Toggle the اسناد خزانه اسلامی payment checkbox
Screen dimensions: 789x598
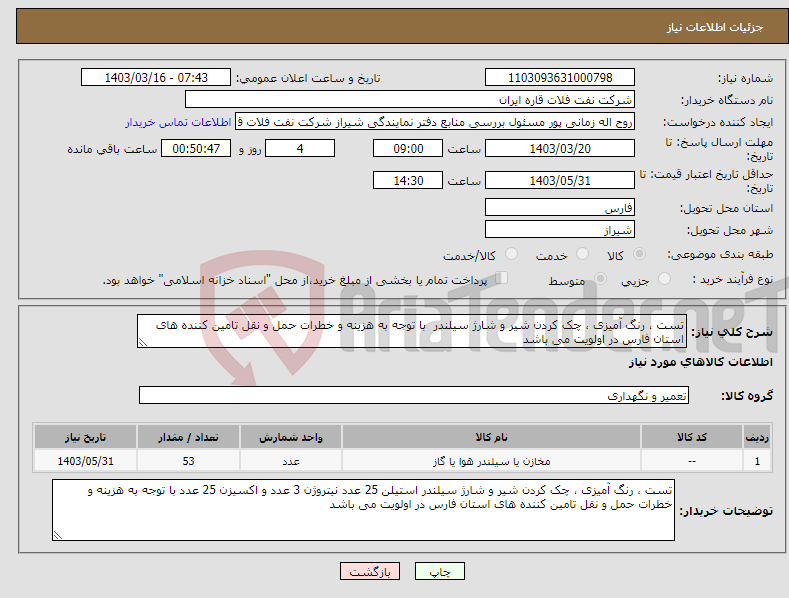tap(502, 278)
